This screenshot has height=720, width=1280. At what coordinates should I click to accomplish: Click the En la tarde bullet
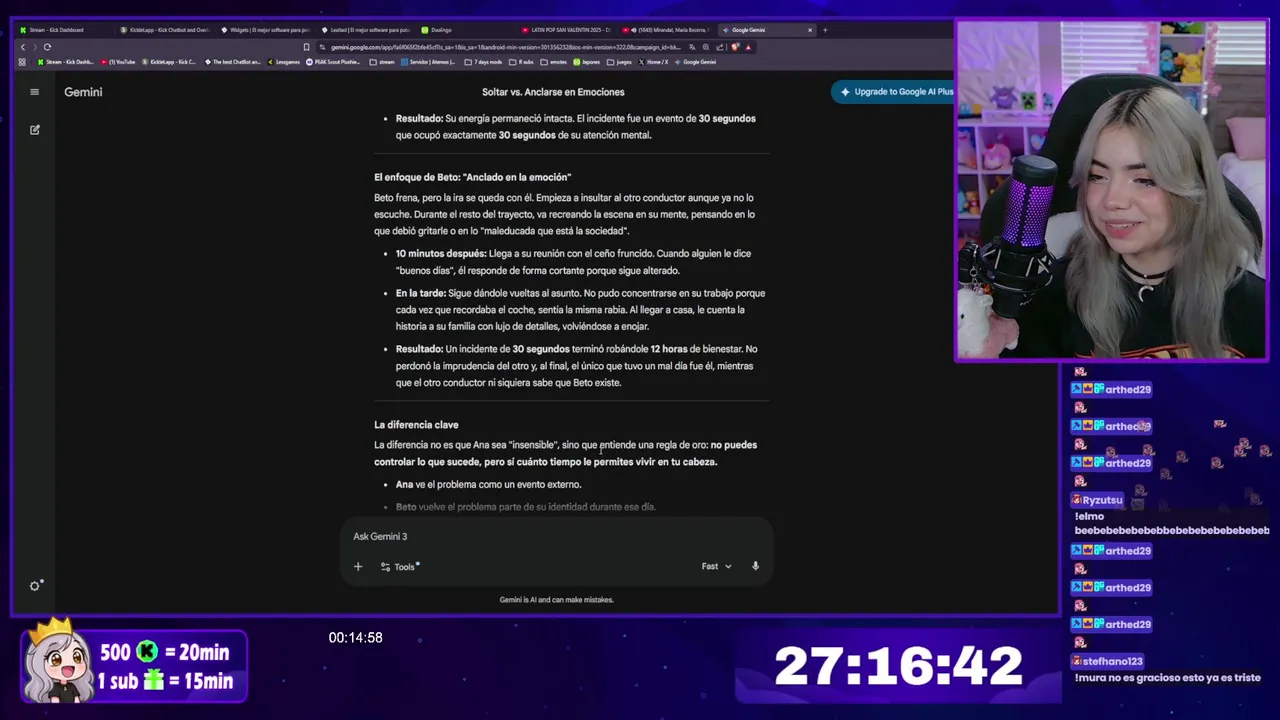coord(580,310)
